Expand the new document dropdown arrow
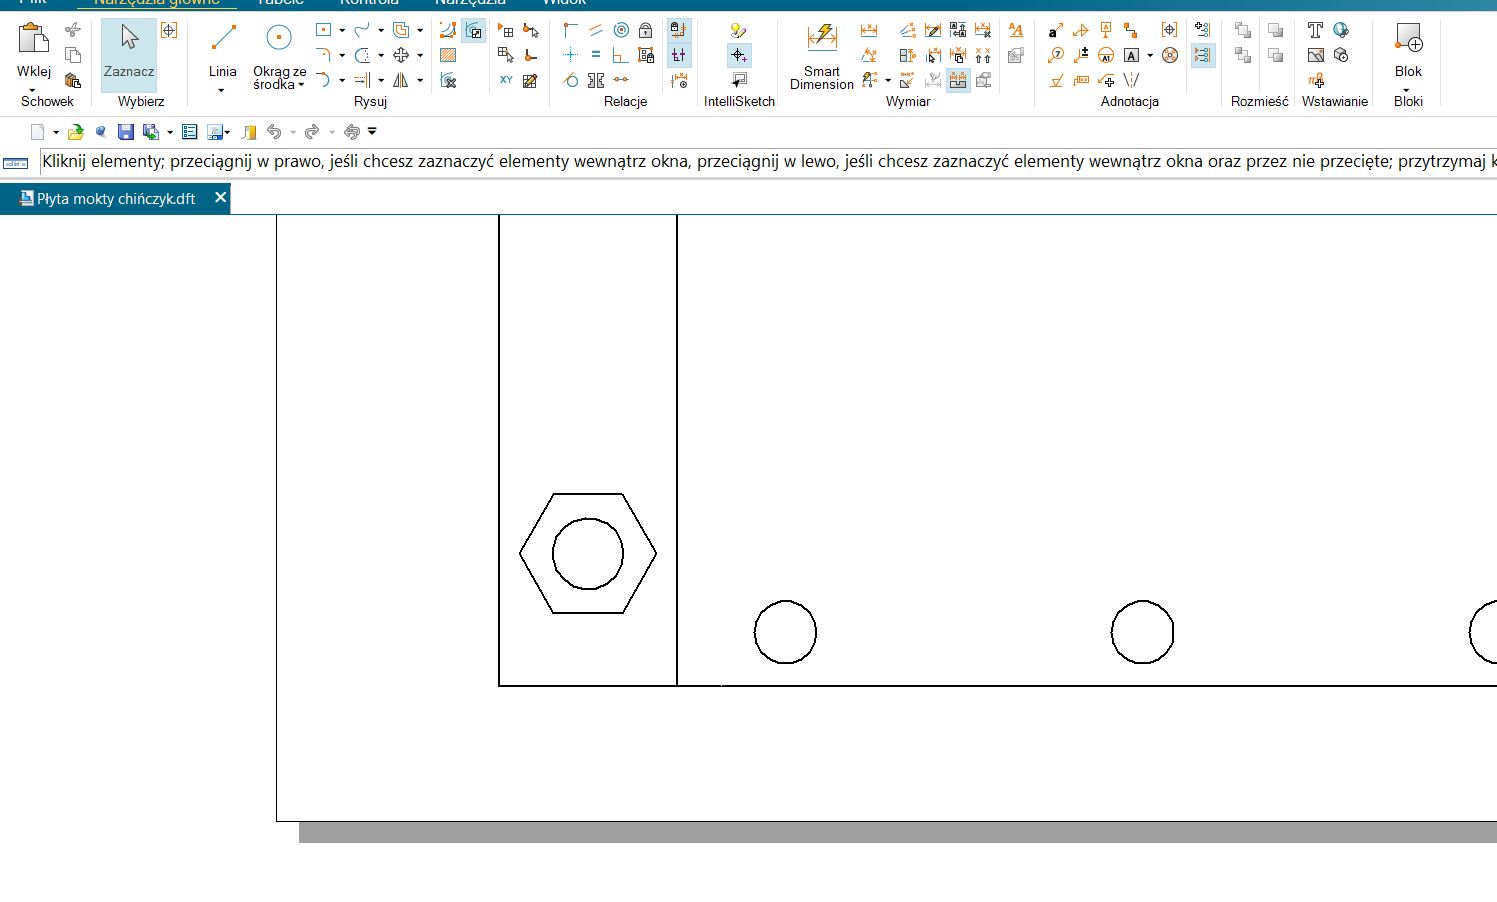This screenshot has height=902, width=1497. 56,132
